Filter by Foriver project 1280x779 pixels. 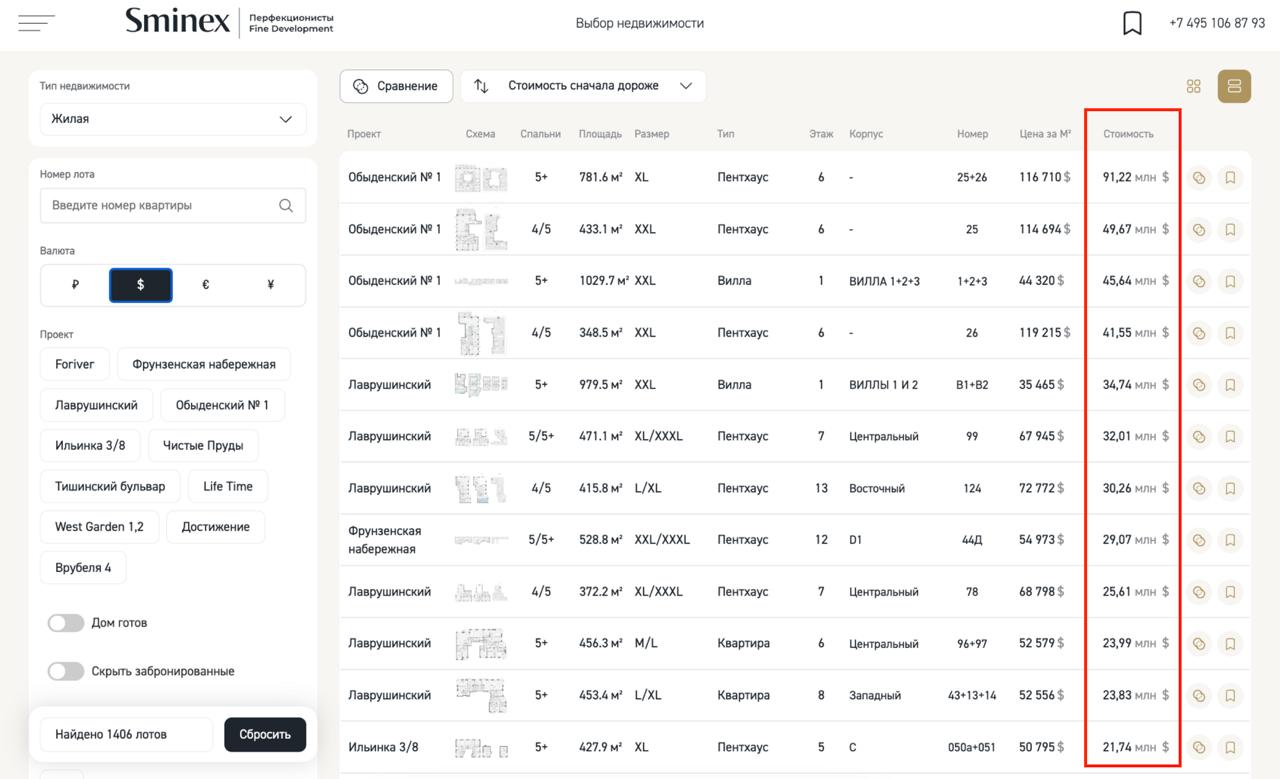coord(75,364)
